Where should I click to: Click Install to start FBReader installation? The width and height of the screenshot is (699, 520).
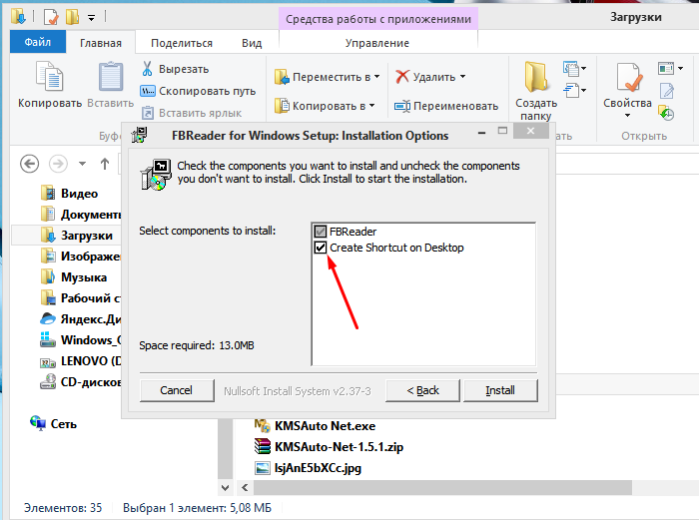point(500,390)
